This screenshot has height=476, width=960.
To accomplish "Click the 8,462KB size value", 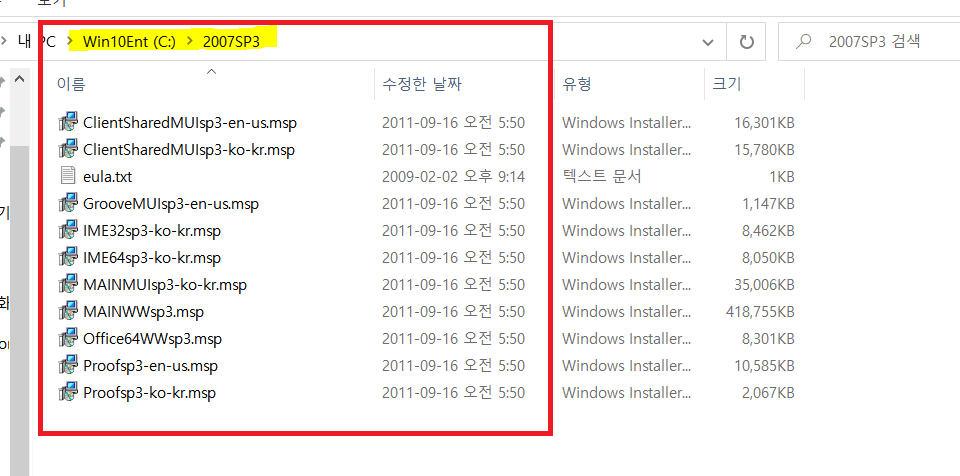I will [x=768, y=230].
